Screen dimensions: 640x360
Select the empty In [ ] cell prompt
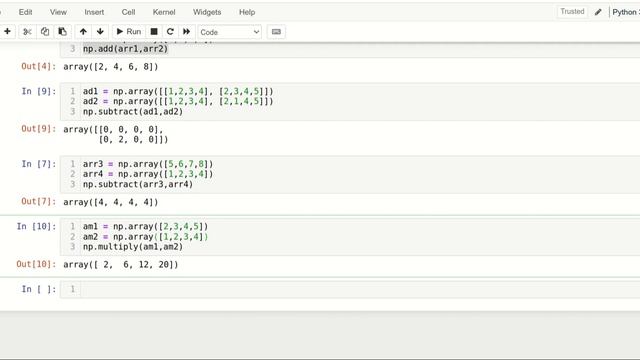pos(38,289)
